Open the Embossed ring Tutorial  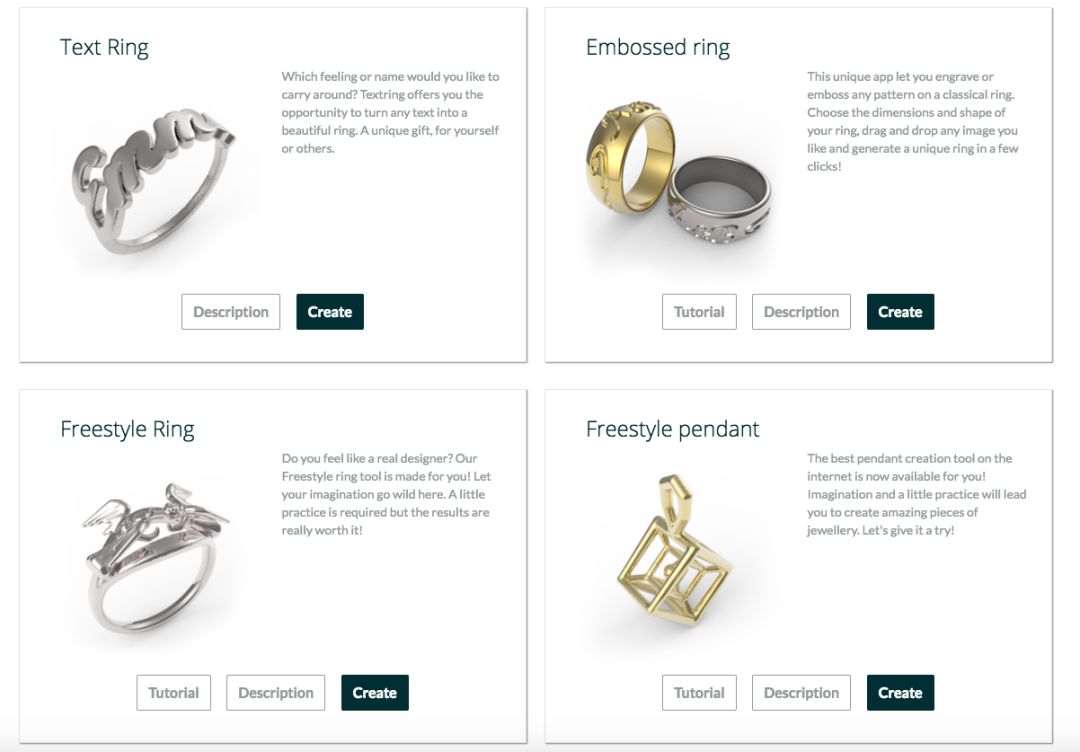[x=699, y=312]
